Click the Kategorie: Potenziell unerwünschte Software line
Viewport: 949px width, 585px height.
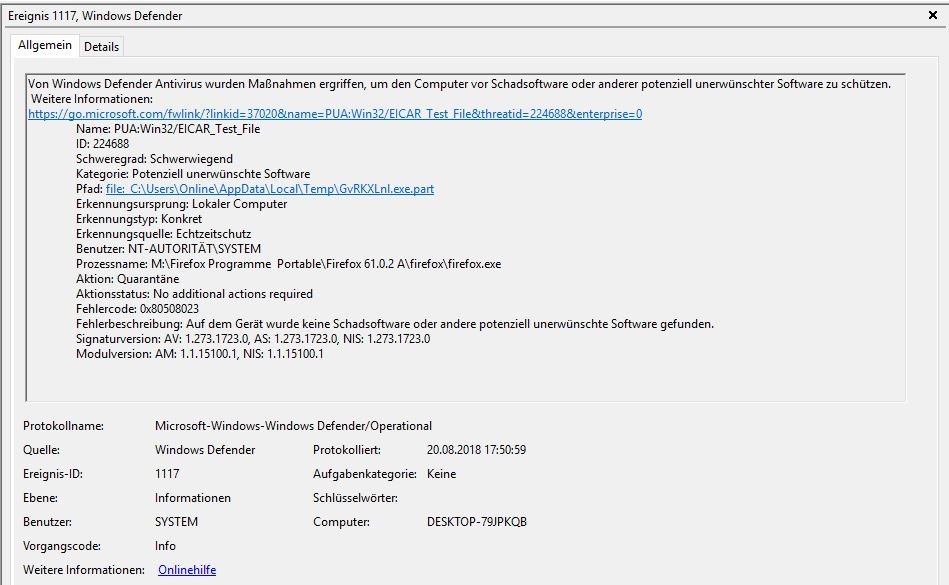click(x=193, y=174)
